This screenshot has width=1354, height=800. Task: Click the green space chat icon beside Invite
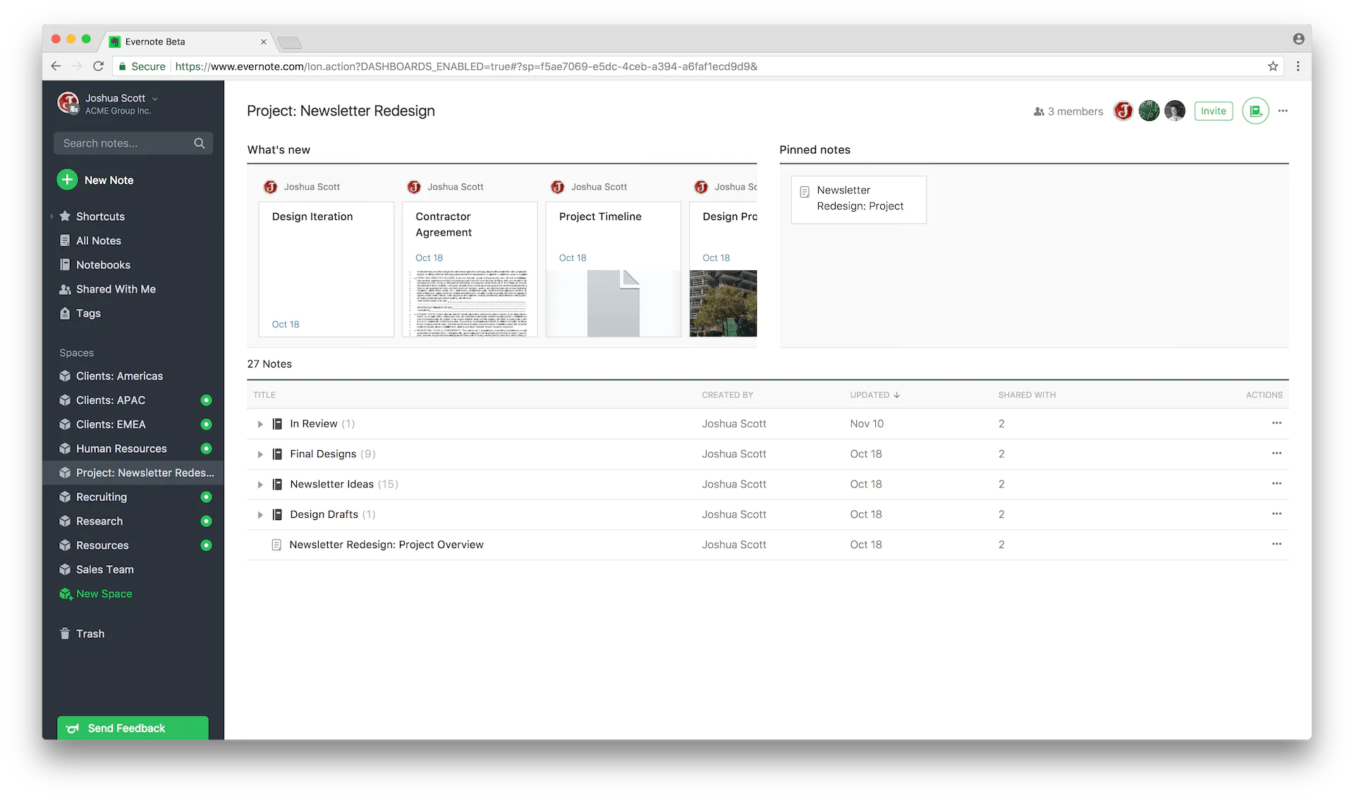(1255, 111)
